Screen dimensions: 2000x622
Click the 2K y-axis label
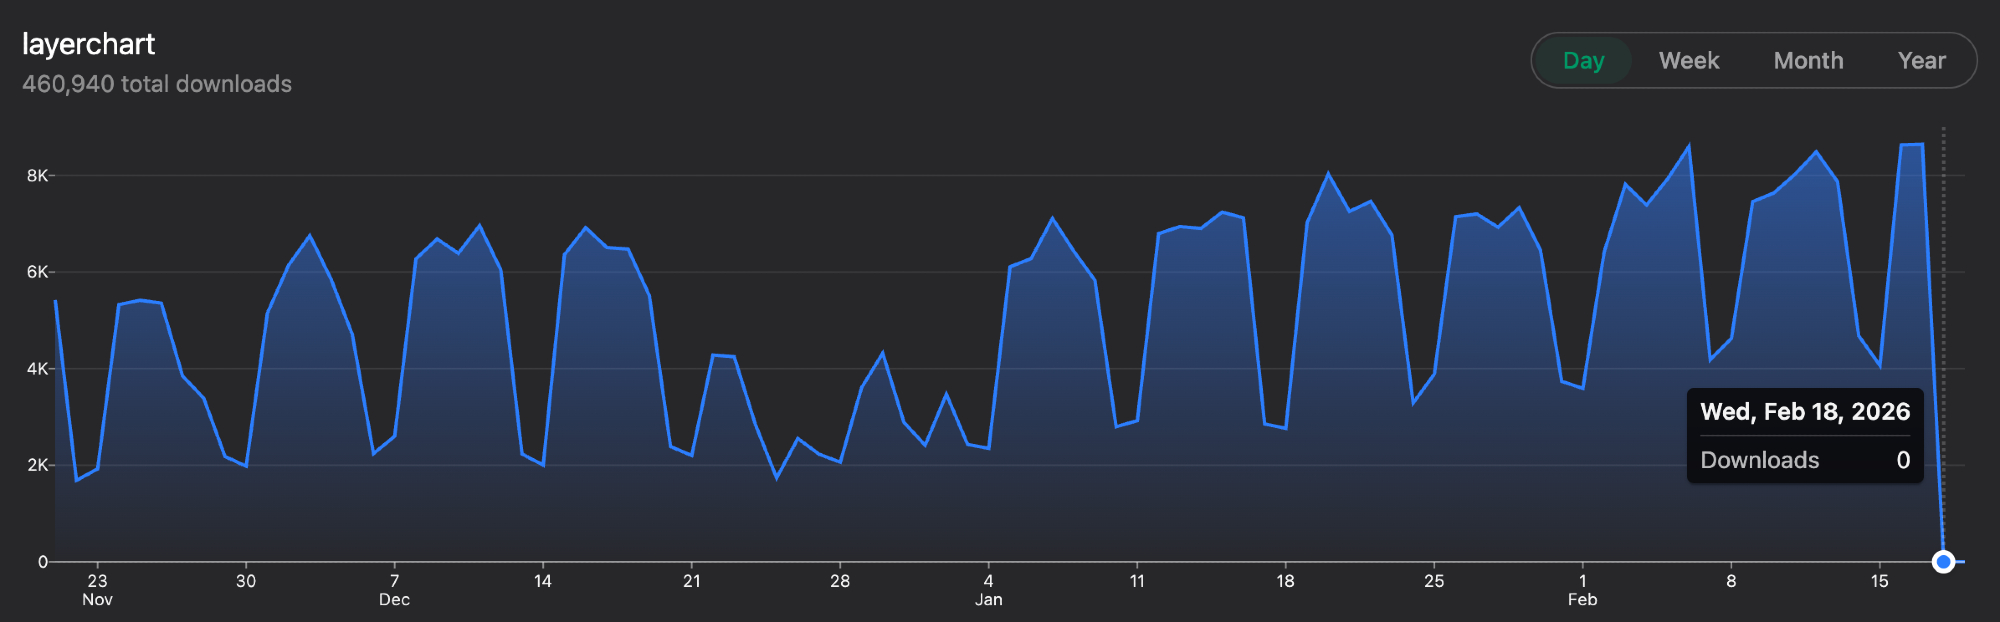click(x=37, y=465)
